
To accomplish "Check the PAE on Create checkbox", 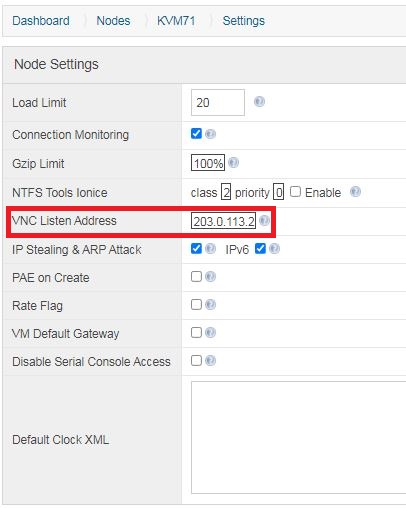I will [196, 276].
